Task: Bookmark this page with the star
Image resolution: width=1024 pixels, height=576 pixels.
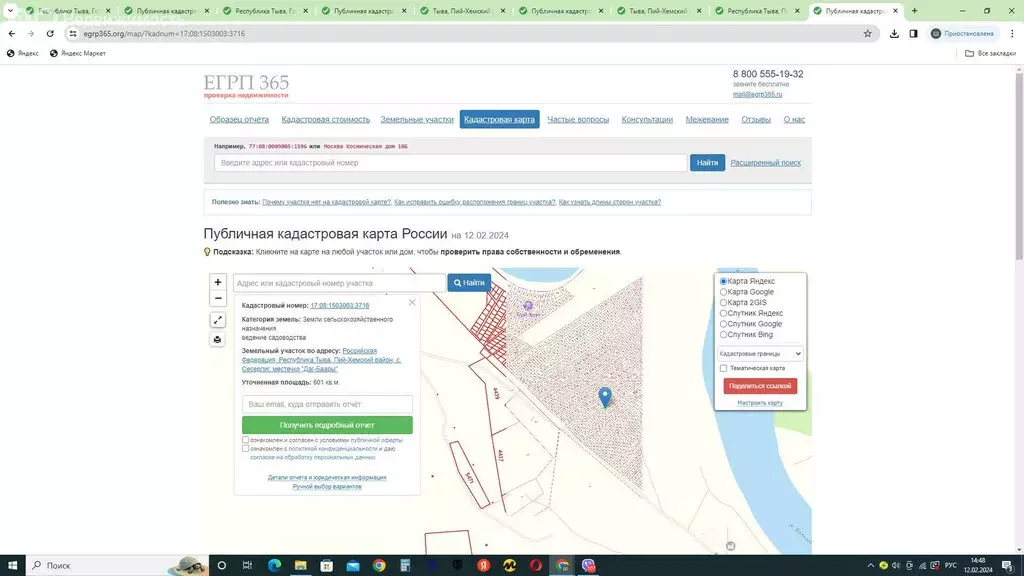Action: [867, 33]
